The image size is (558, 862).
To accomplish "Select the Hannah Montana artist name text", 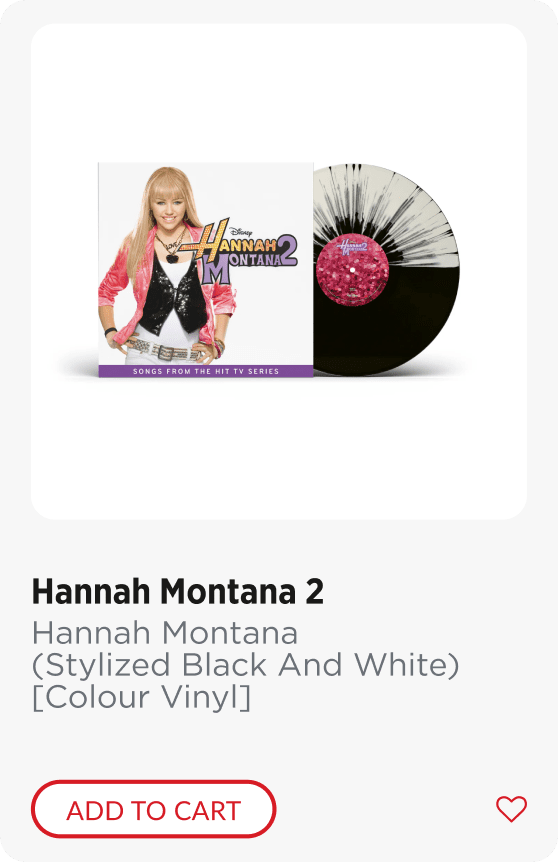I will pos(165,633).
